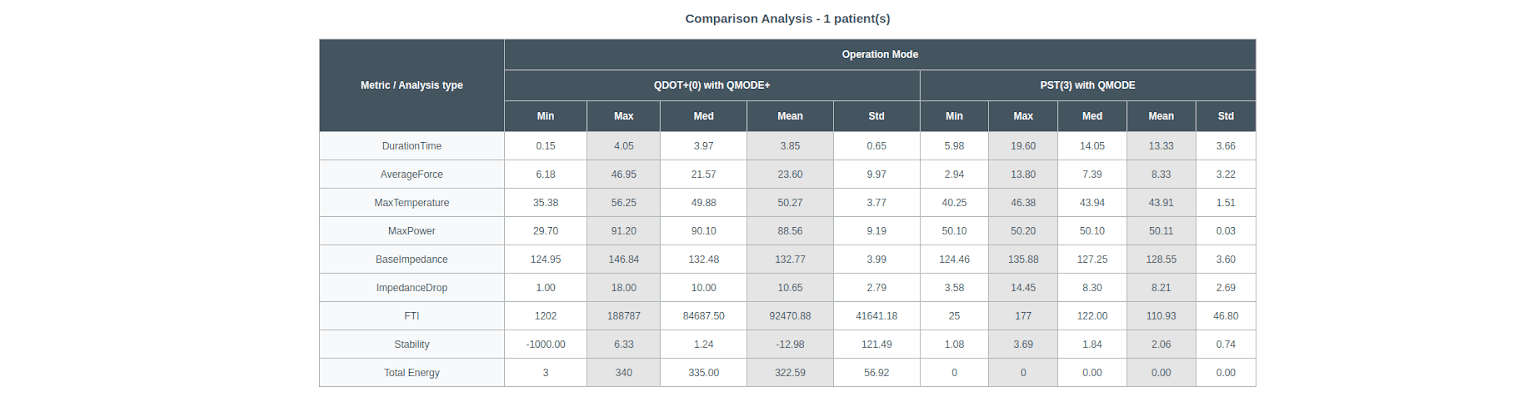Select the 'PST(3) with QMODE' column group header

(1087, 86)
